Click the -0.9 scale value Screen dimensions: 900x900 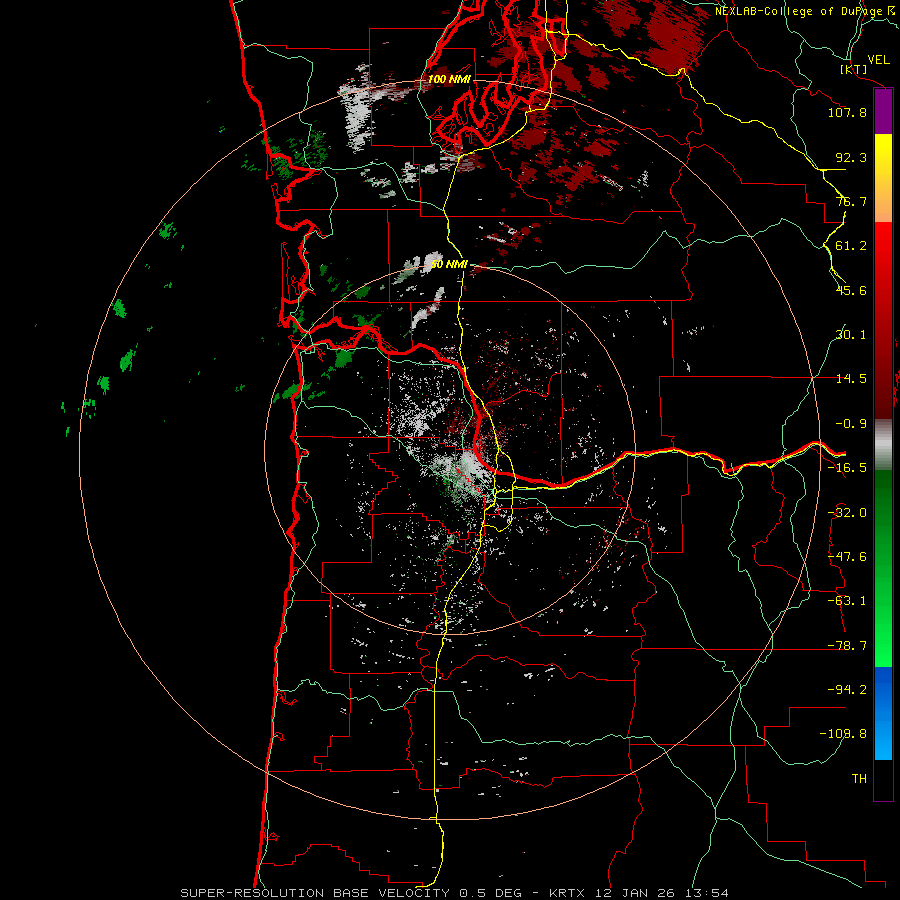[851, 424]
